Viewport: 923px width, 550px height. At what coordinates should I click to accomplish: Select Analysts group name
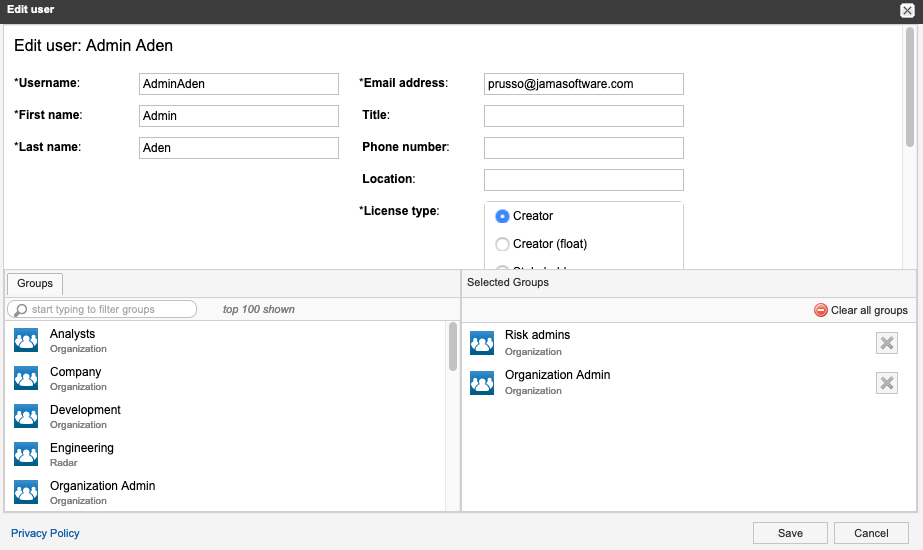coord(72,334)
